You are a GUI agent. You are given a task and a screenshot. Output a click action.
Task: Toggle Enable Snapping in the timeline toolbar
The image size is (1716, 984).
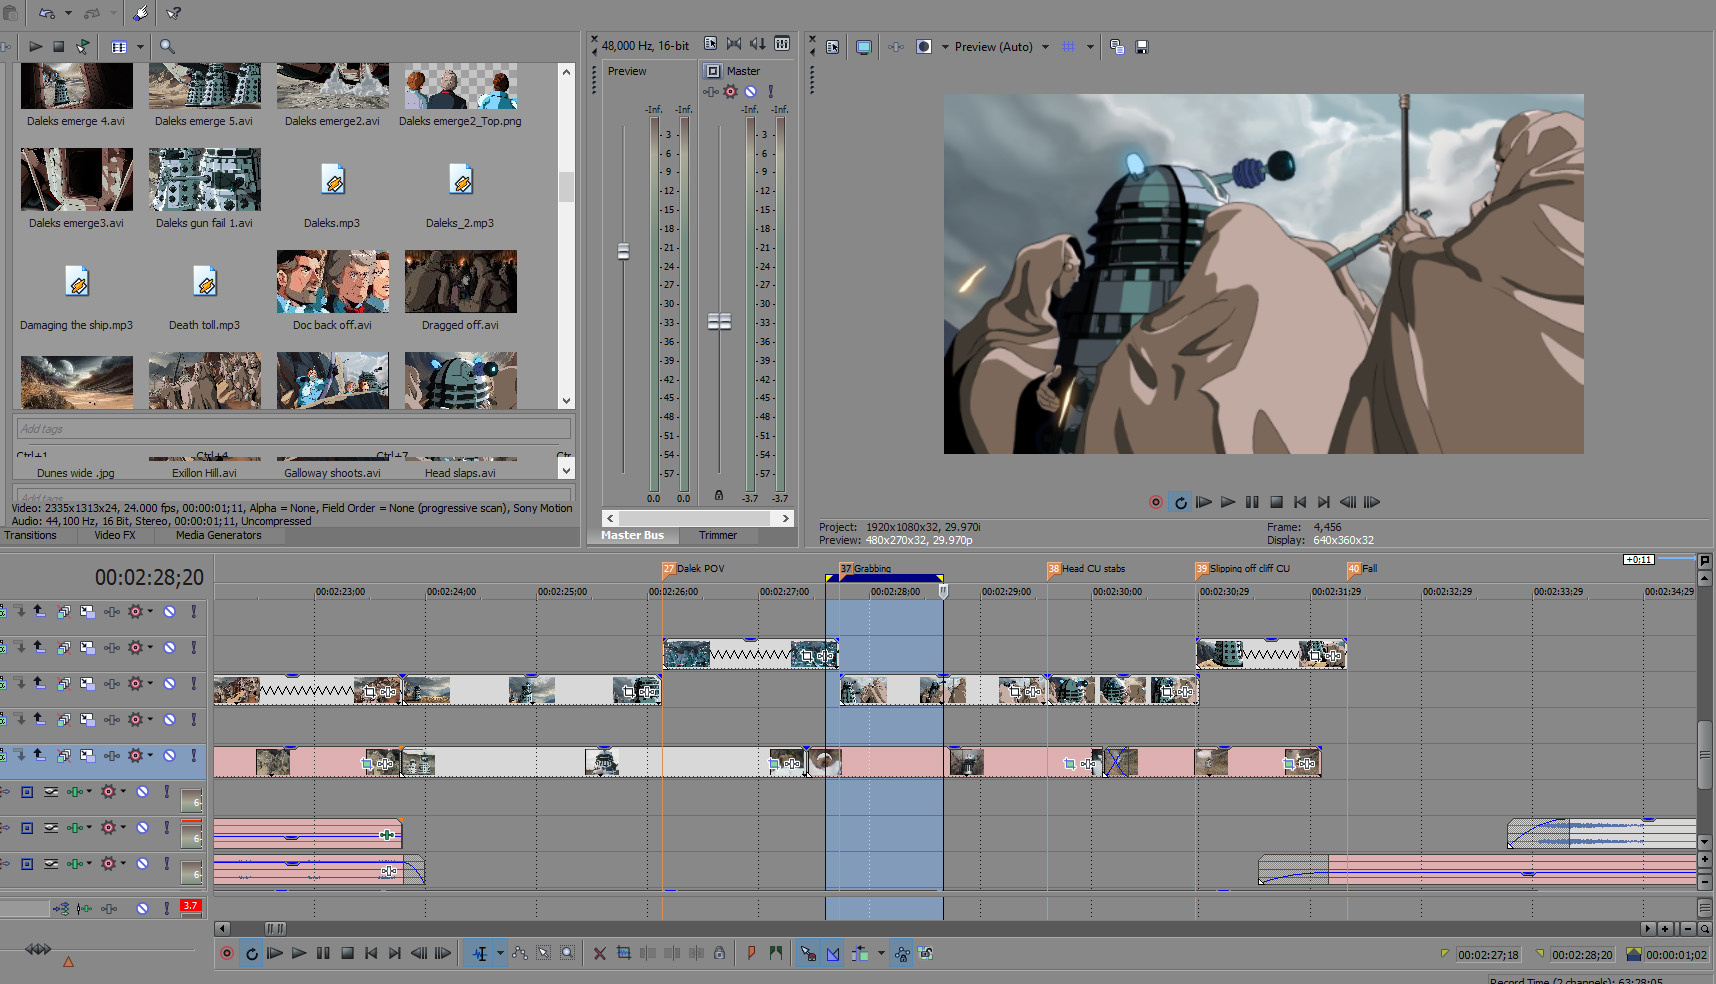pos(808,954)
